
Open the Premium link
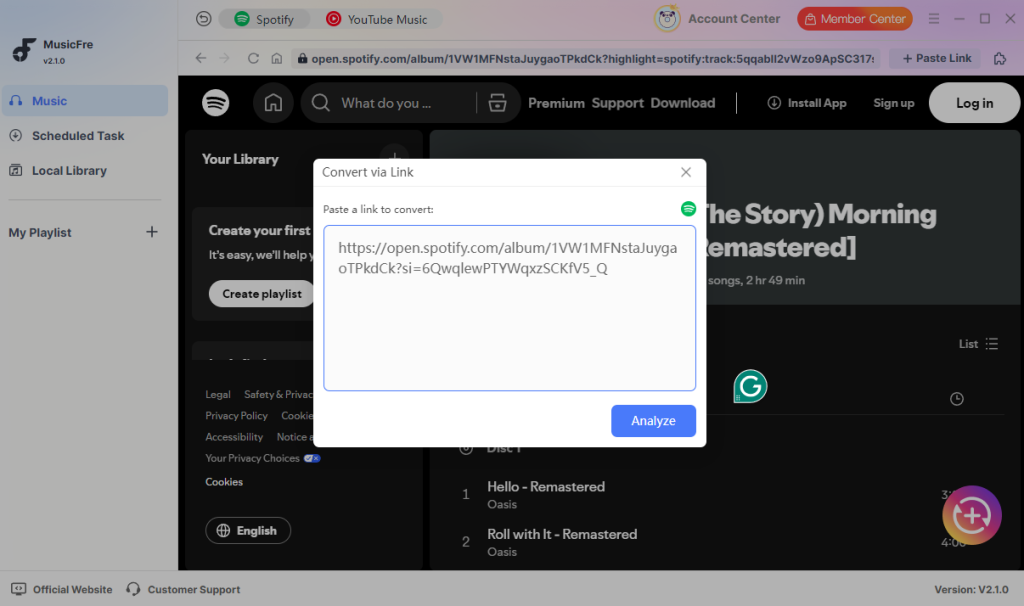click(556, 103)
